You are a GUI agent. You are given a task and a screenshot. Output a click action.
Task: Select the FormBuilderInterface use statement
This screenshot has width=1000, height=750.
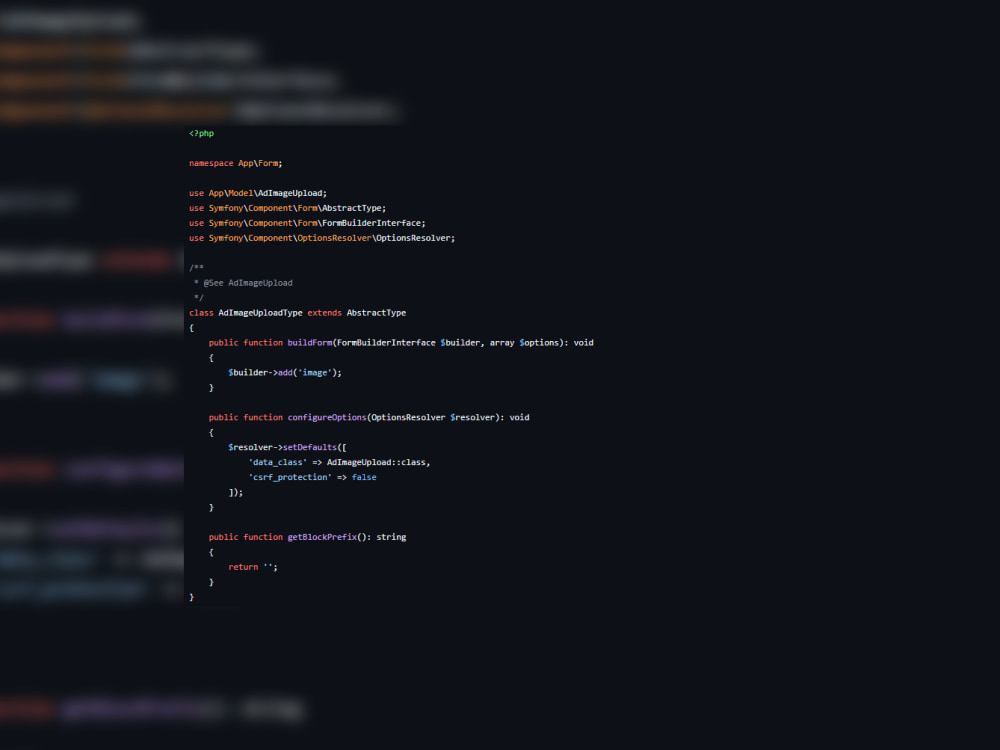pos(307,223)
